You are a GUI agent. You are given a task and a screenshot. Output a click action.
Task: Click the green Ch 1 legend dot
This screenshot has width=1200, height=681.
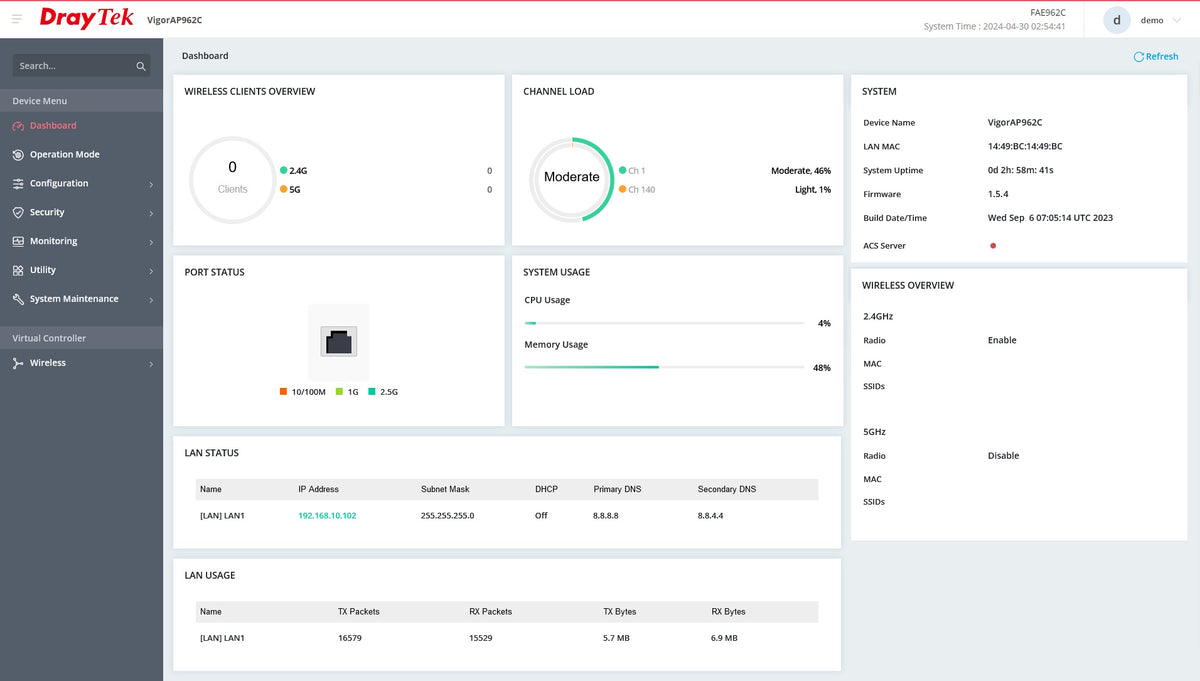(623, 170)
